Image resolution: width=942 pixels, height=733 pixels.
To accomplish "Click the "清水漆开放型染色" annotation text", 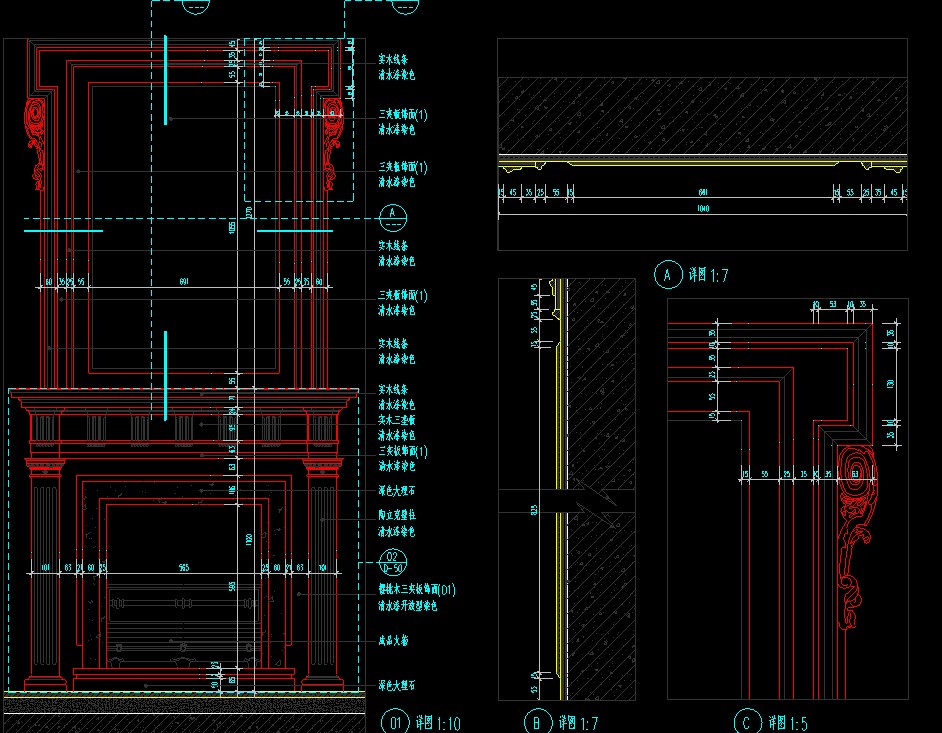I will point(407,606).
